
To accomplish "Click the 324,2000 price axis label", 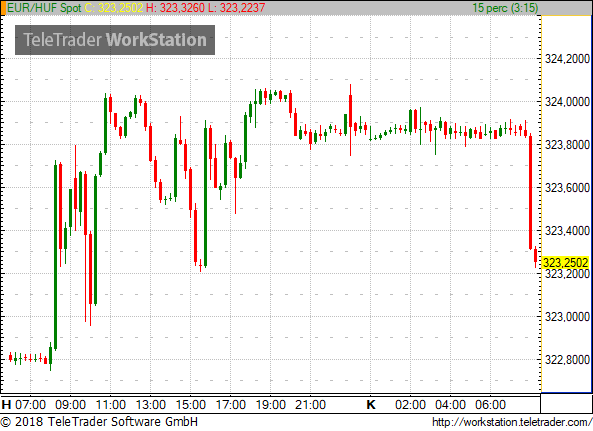I will (x=567, y=59).
